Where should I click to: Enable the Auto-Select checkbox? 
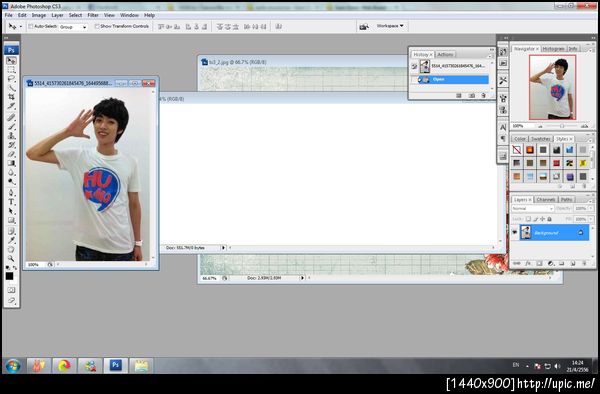31,26
